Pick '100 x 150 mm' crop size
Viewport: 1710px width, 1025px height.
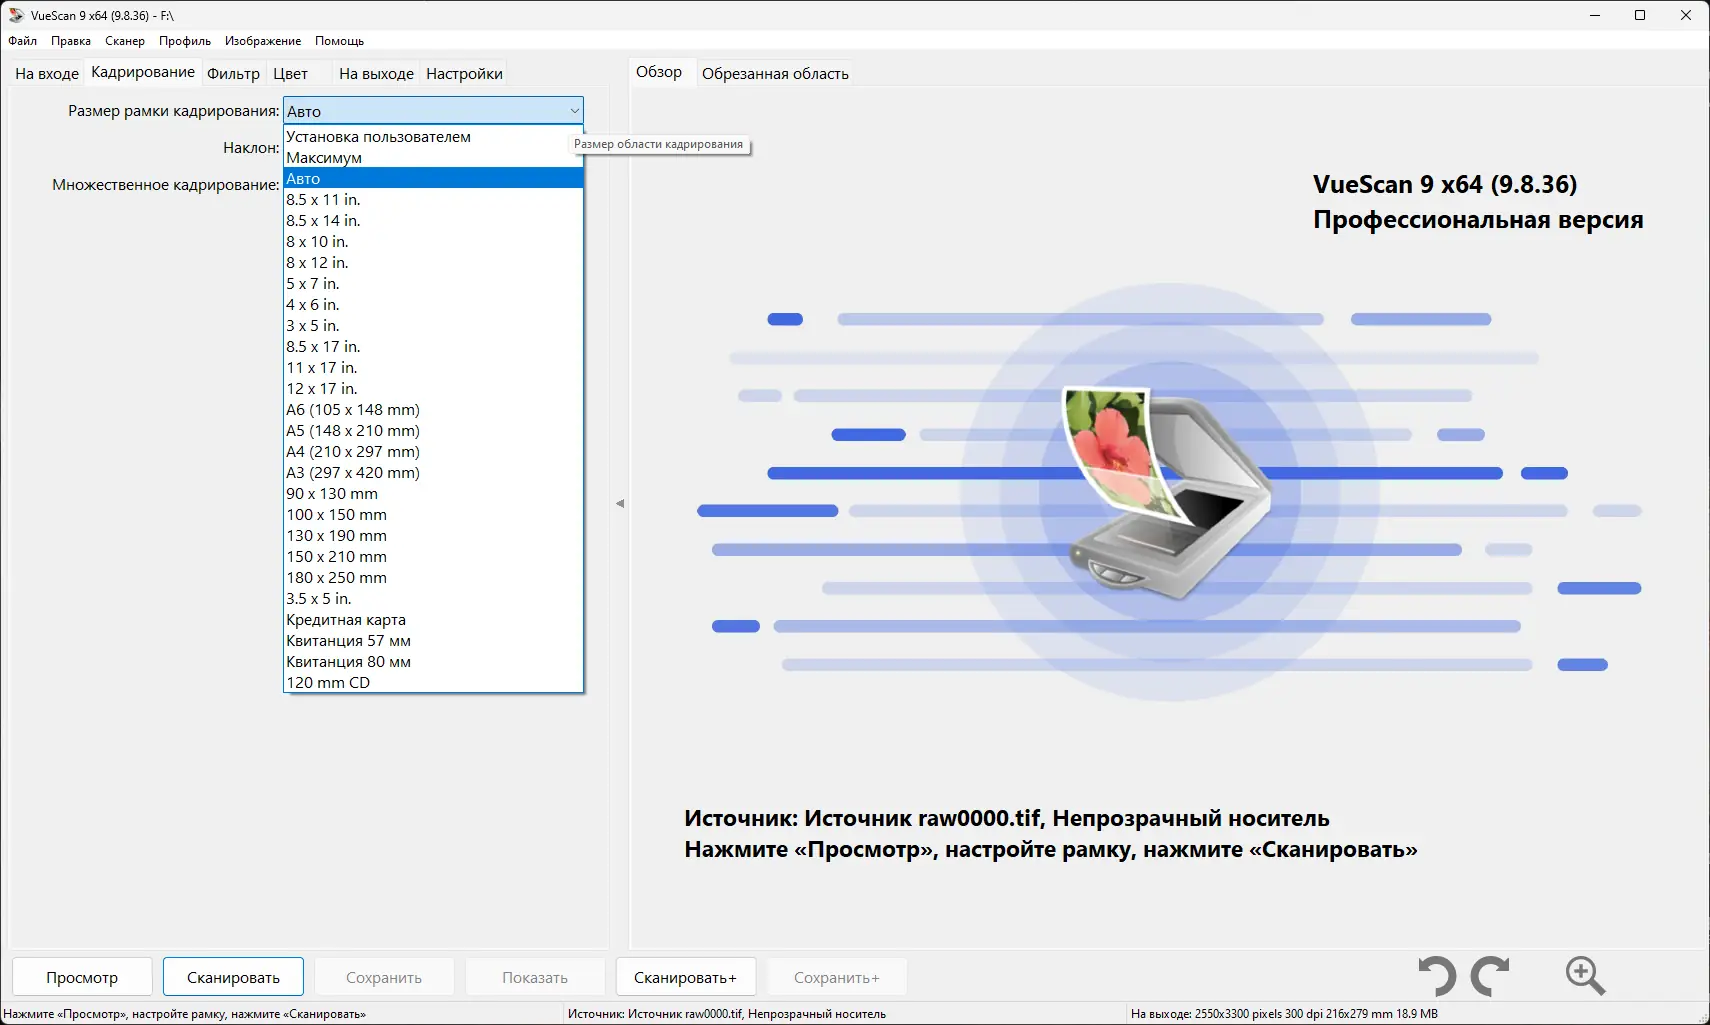433,515
